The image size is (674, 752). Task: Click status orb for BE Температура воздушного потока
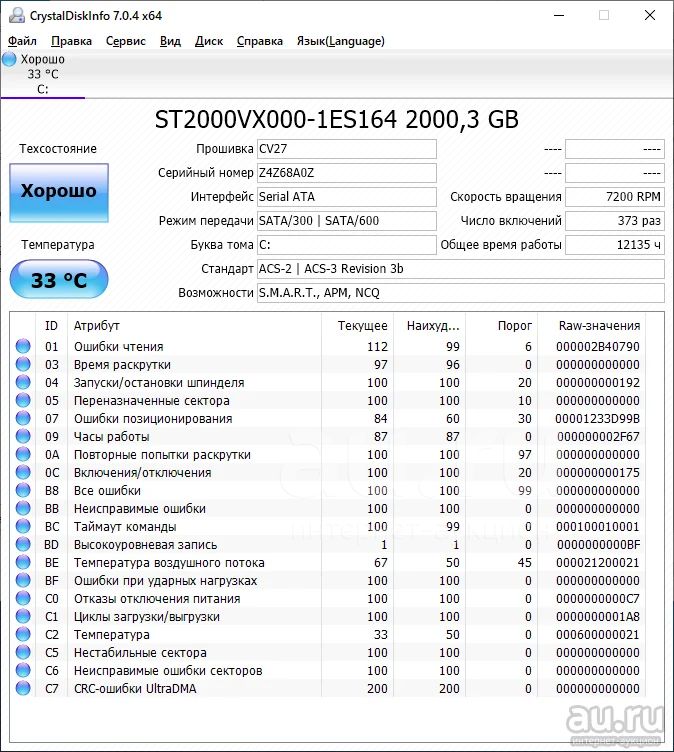coord(23,562)
